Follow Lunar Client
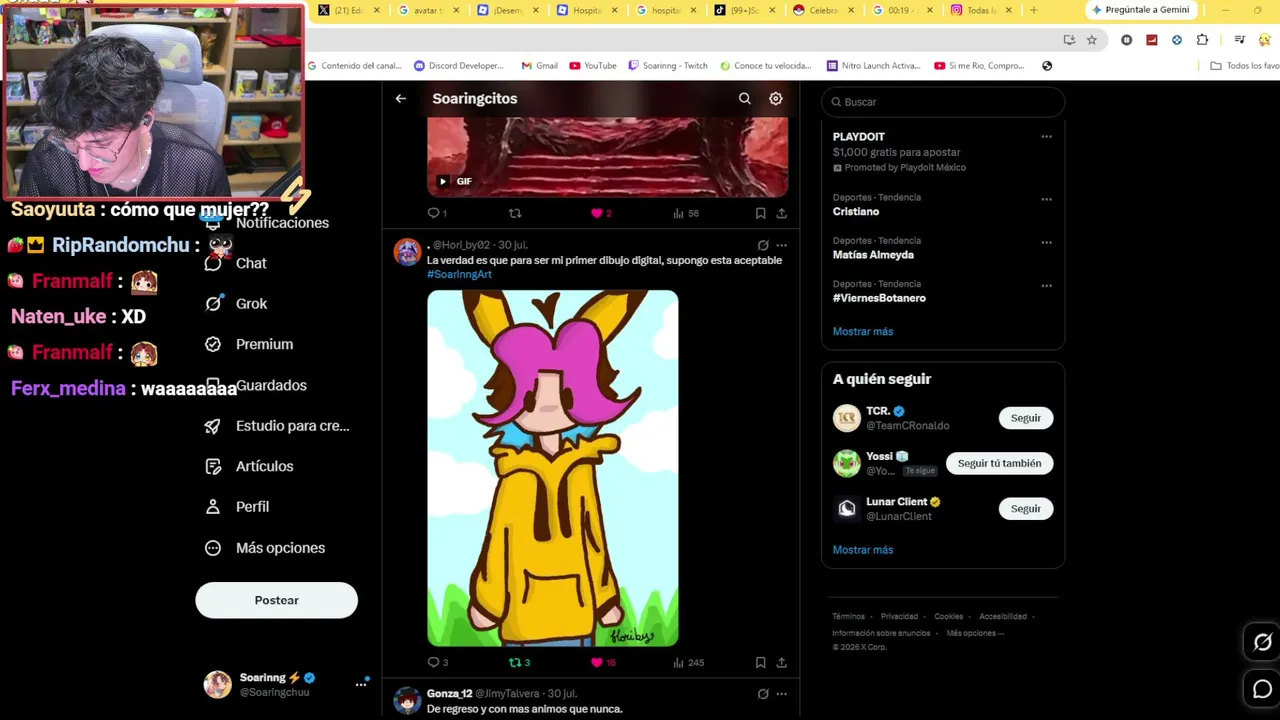This screenshot has width=1280, height=720. pyautogui.click(x=1025, y=509)
